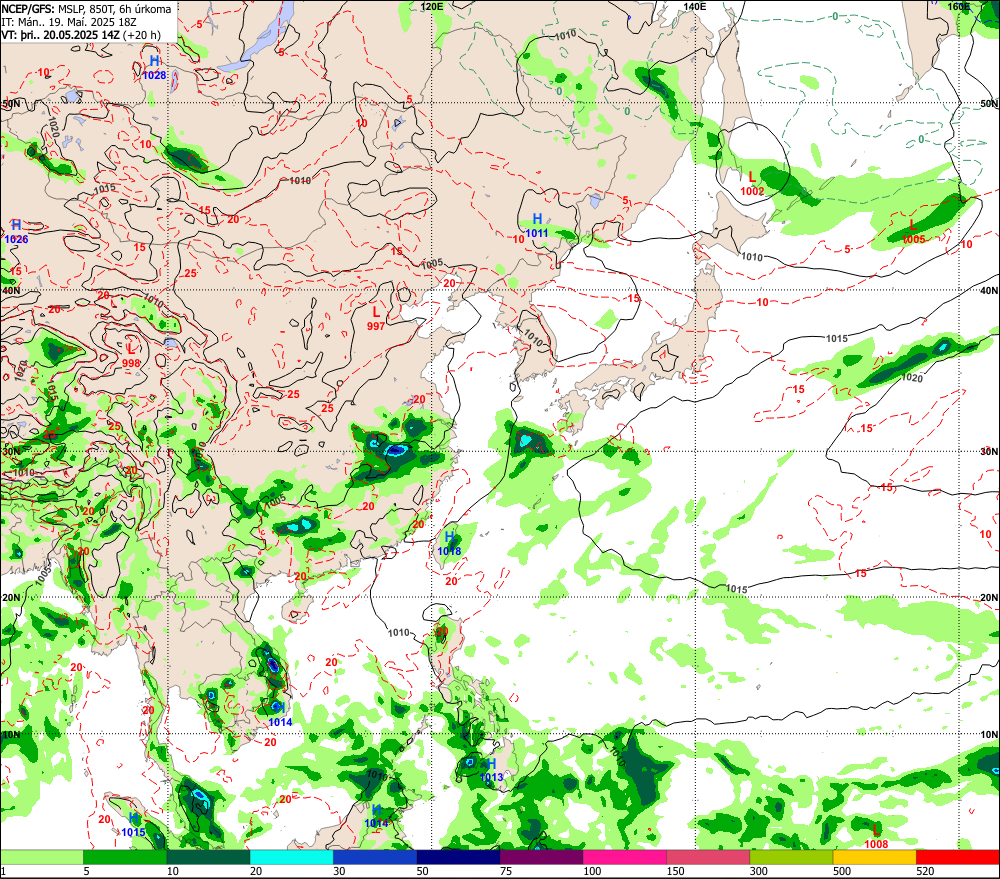Click the L 1002 low near Sakhalin
The width and height of the screenshot is (1000, 879).
(753, 184)
